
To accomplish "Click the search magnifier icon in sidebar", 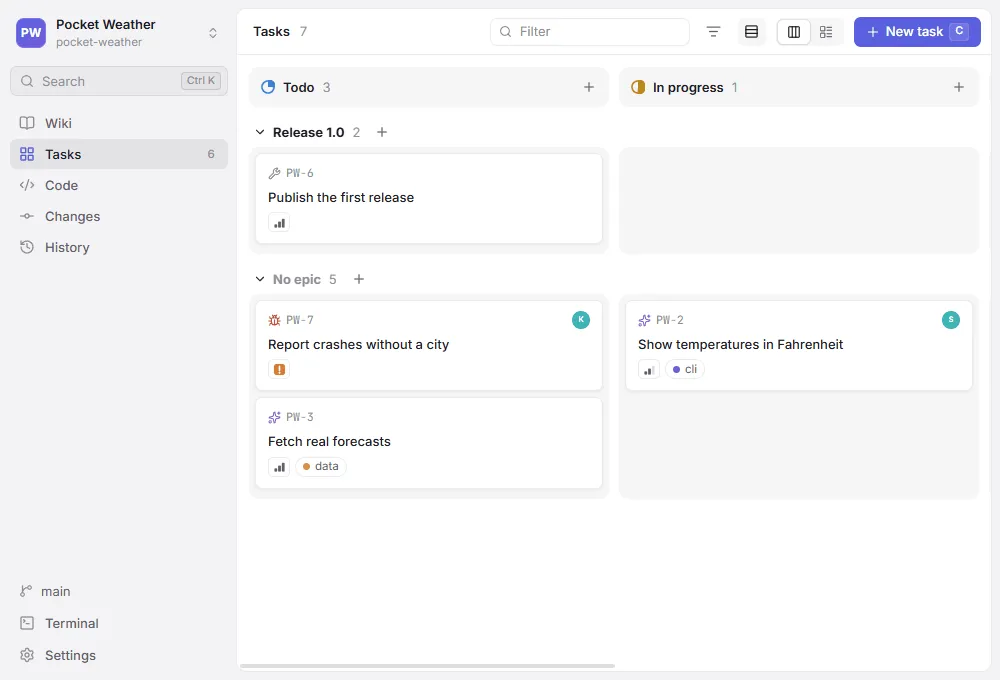I will point(27,81).
